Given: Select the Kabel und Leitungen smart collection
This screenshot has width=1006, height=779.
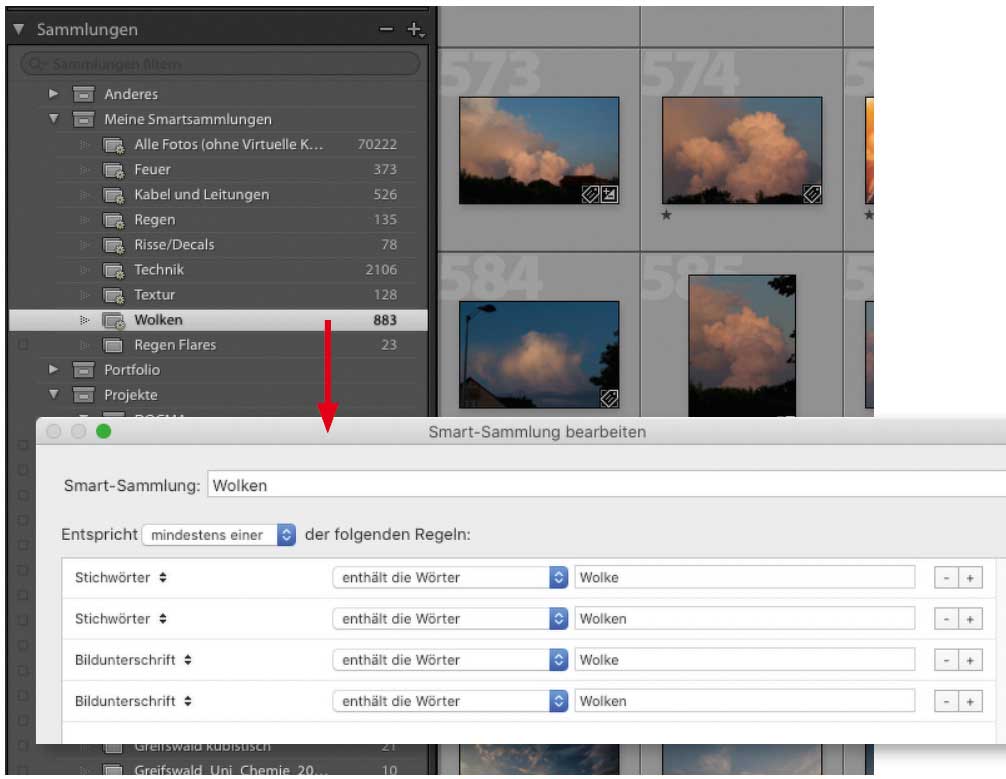Looking at the screenshot, I should pos(201,195).
